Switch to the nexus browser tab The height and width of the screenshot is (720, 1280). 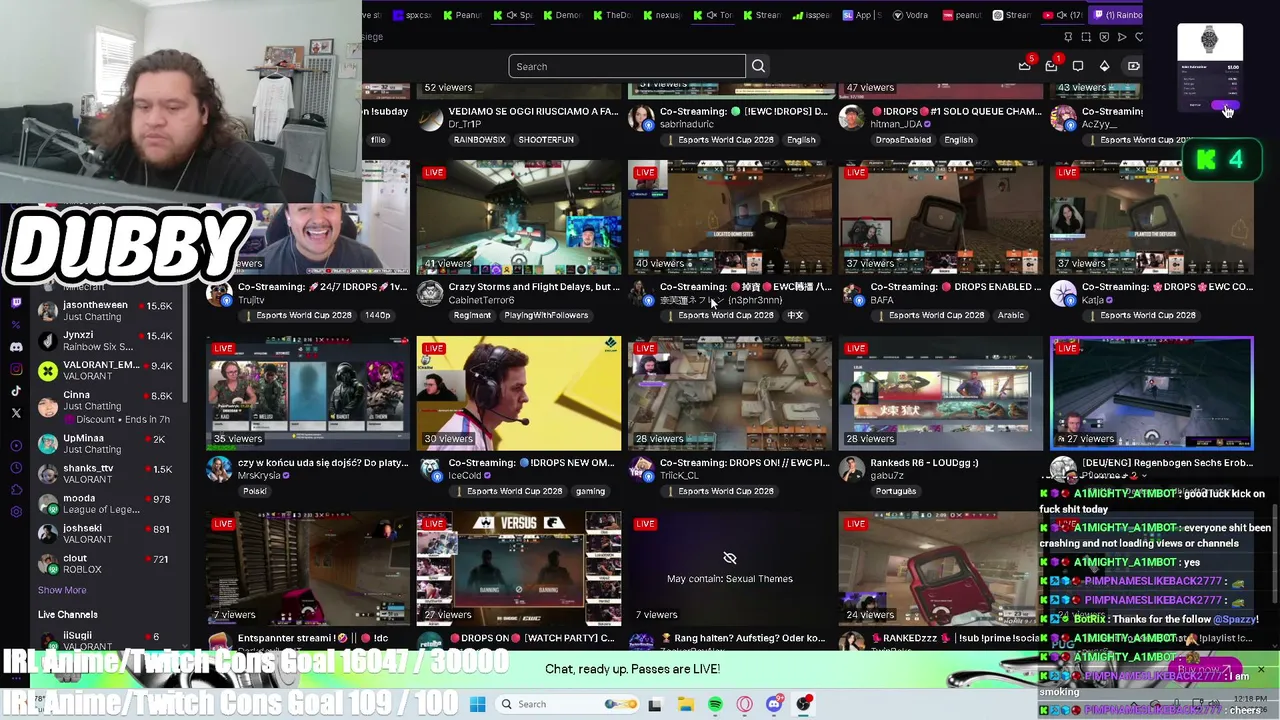tap(663, 15)
